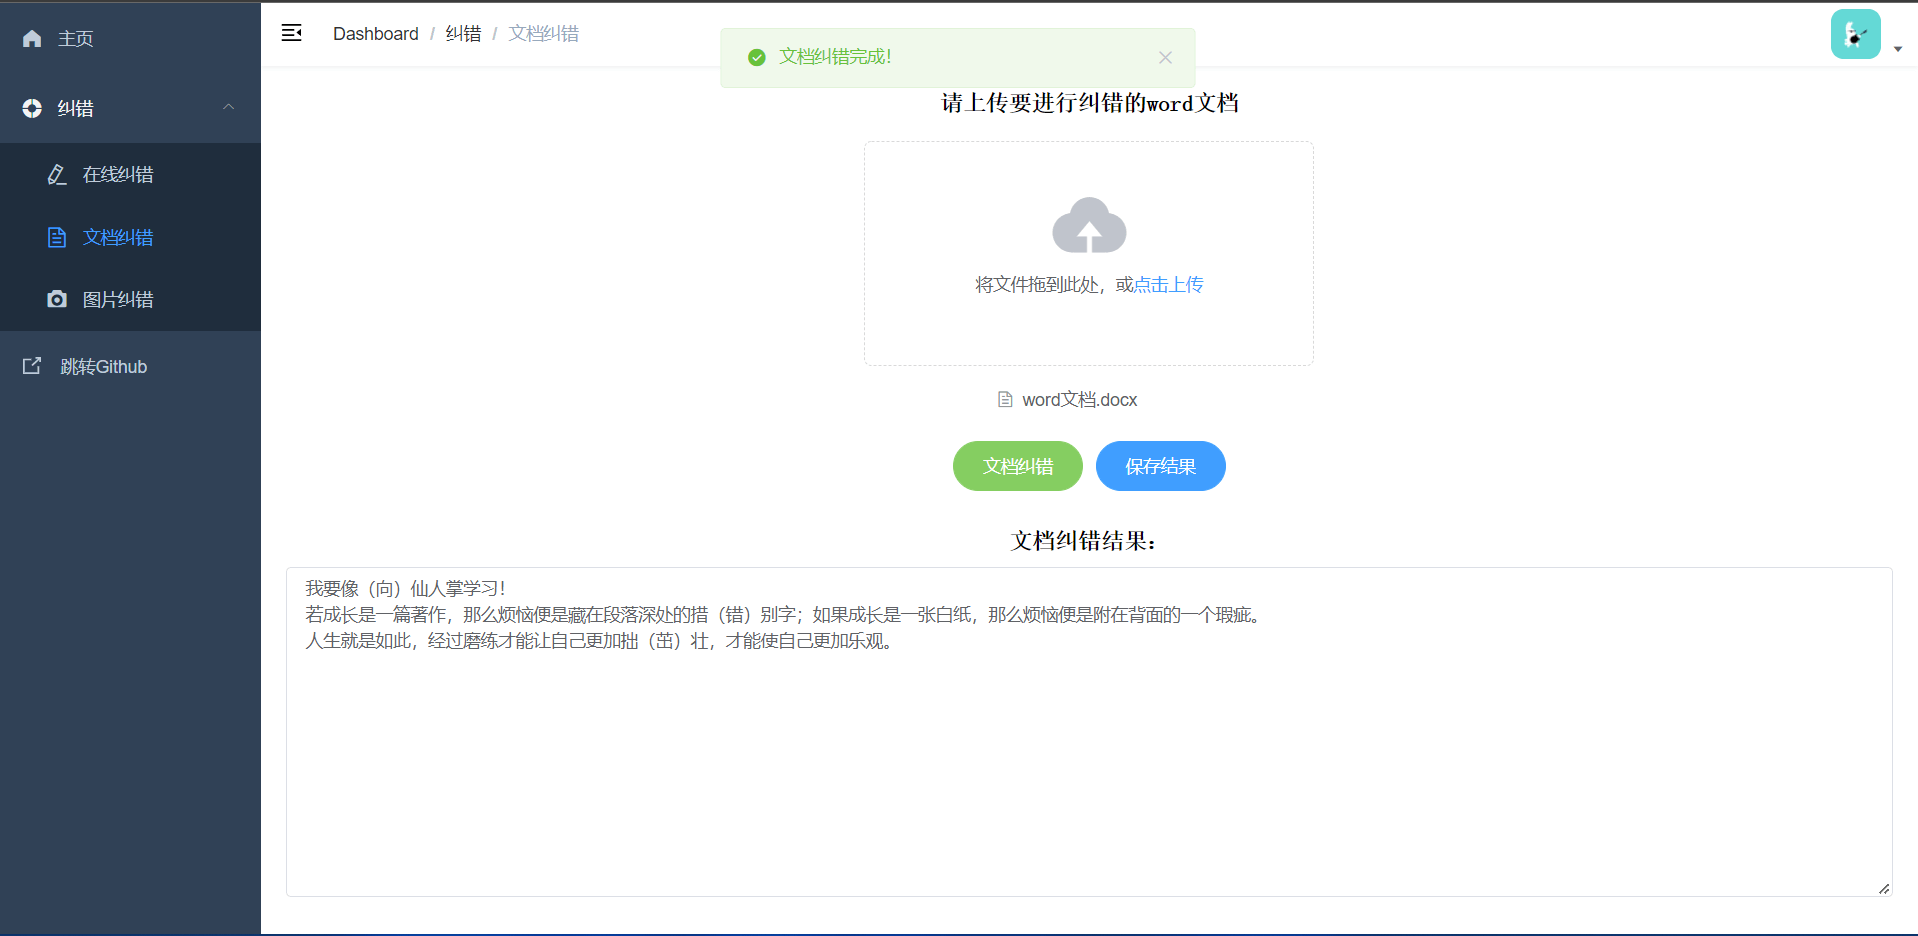Collapse the 纠错 submenu chevron

click(228, 107)
